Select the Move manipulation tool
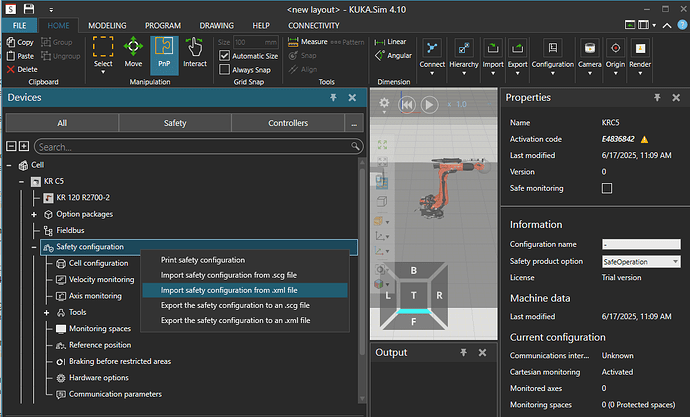The height and width of the screenshot is (417, 690). point(133,52)
